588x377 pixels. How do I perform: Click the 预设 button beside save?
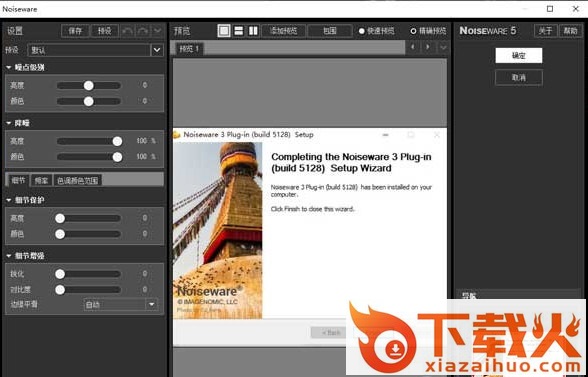click(x=105, y=31)
